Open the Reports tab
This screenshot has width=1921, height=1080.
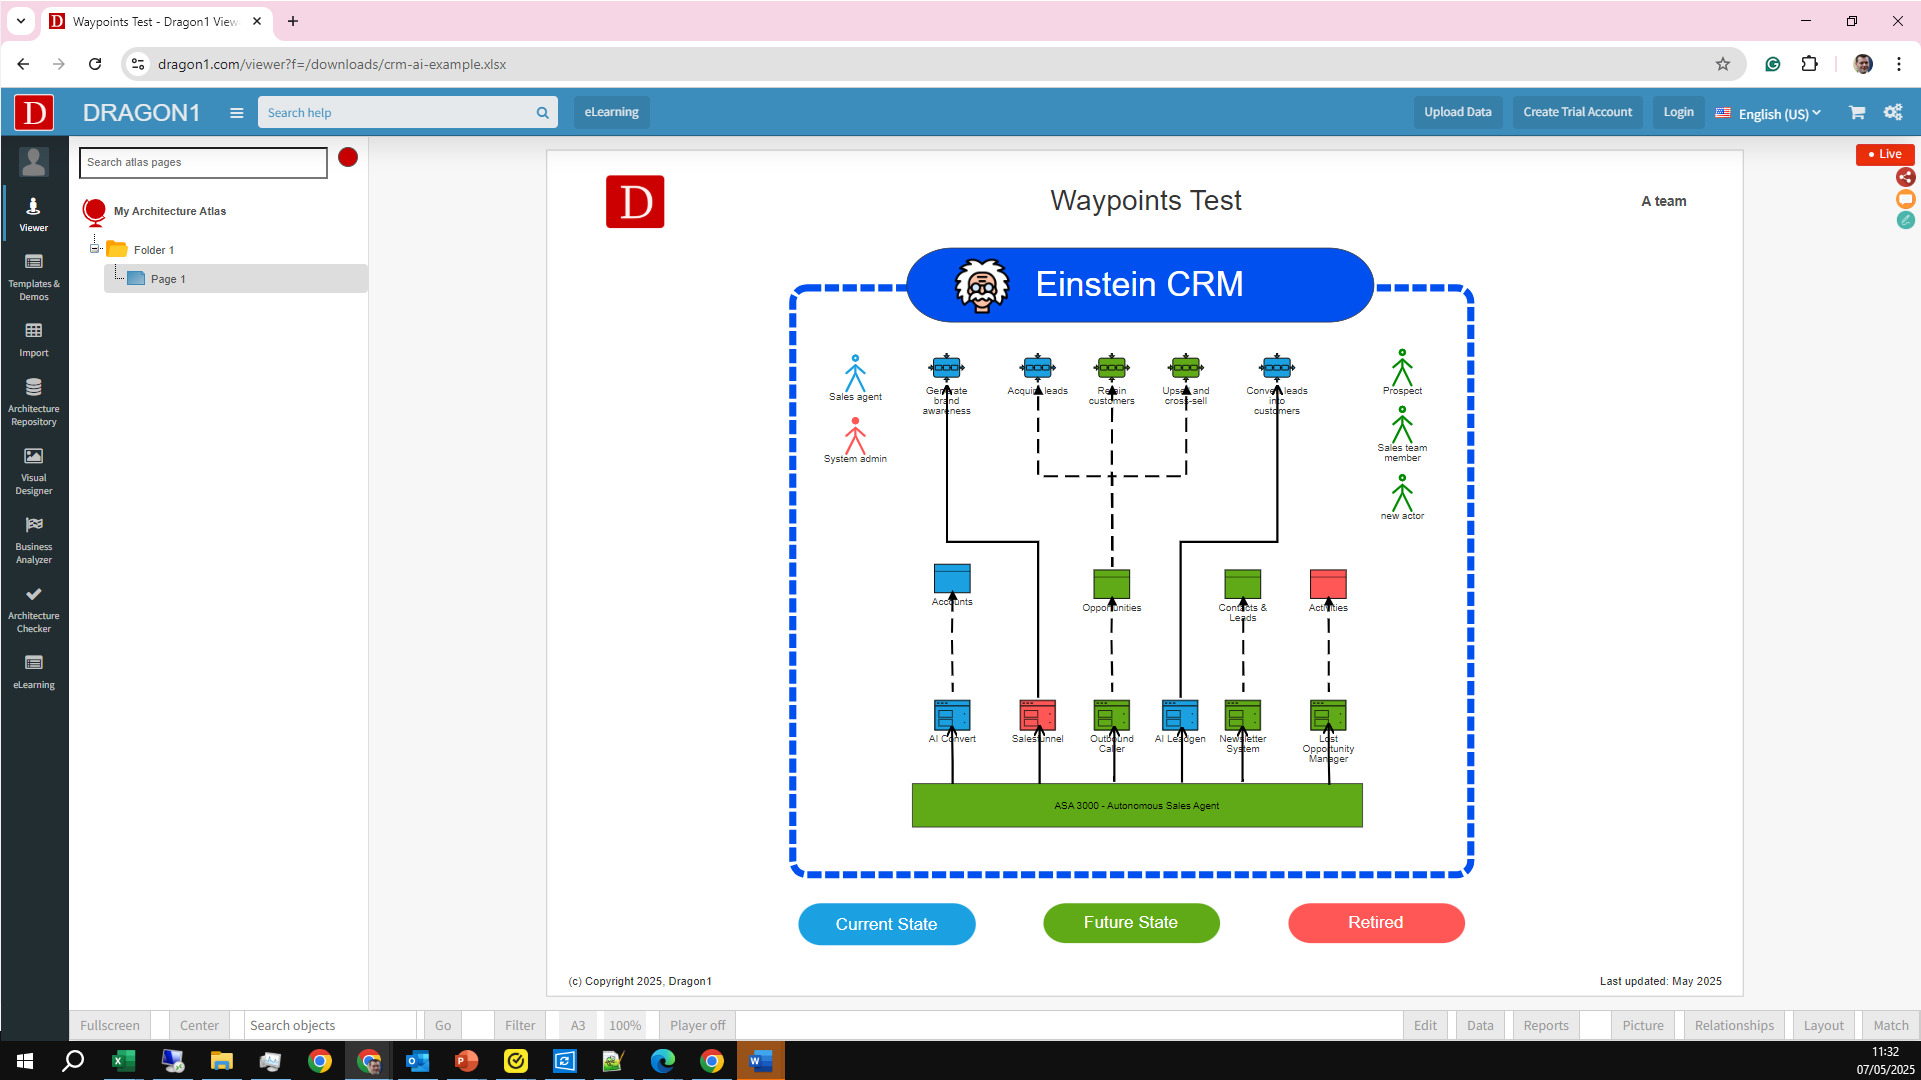pyautogui.click(x=1546, y=1025)
